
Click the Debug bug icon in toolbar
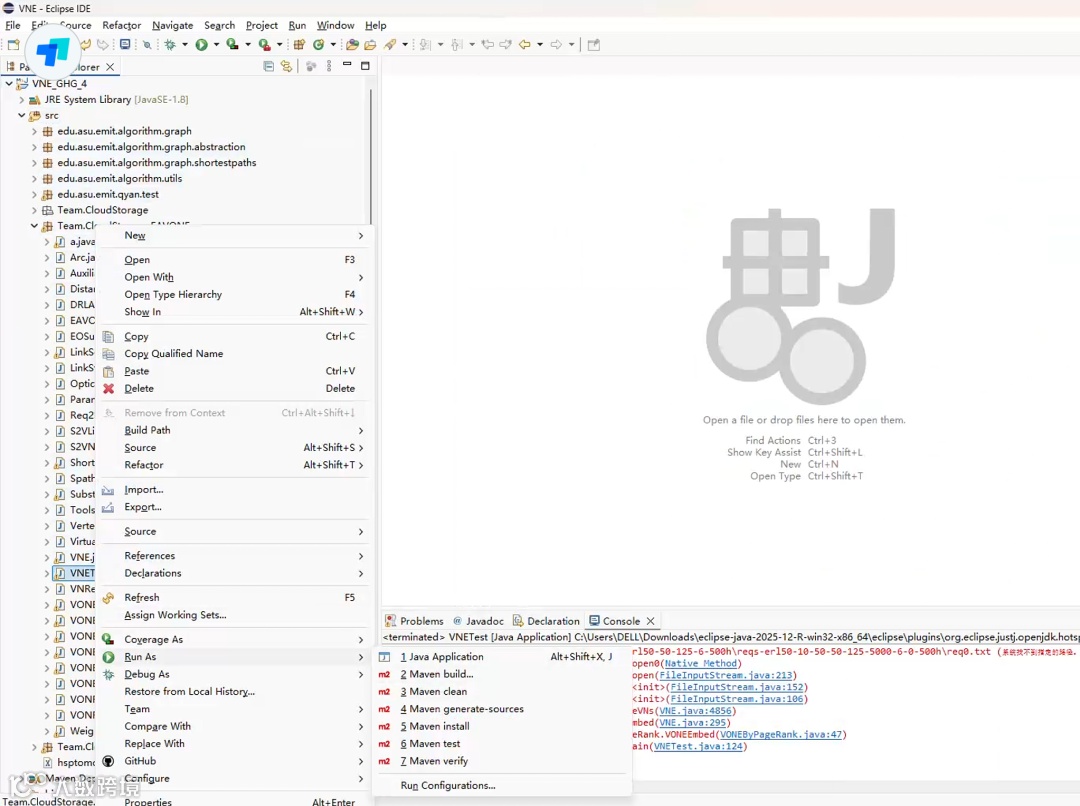click(170, 45)
